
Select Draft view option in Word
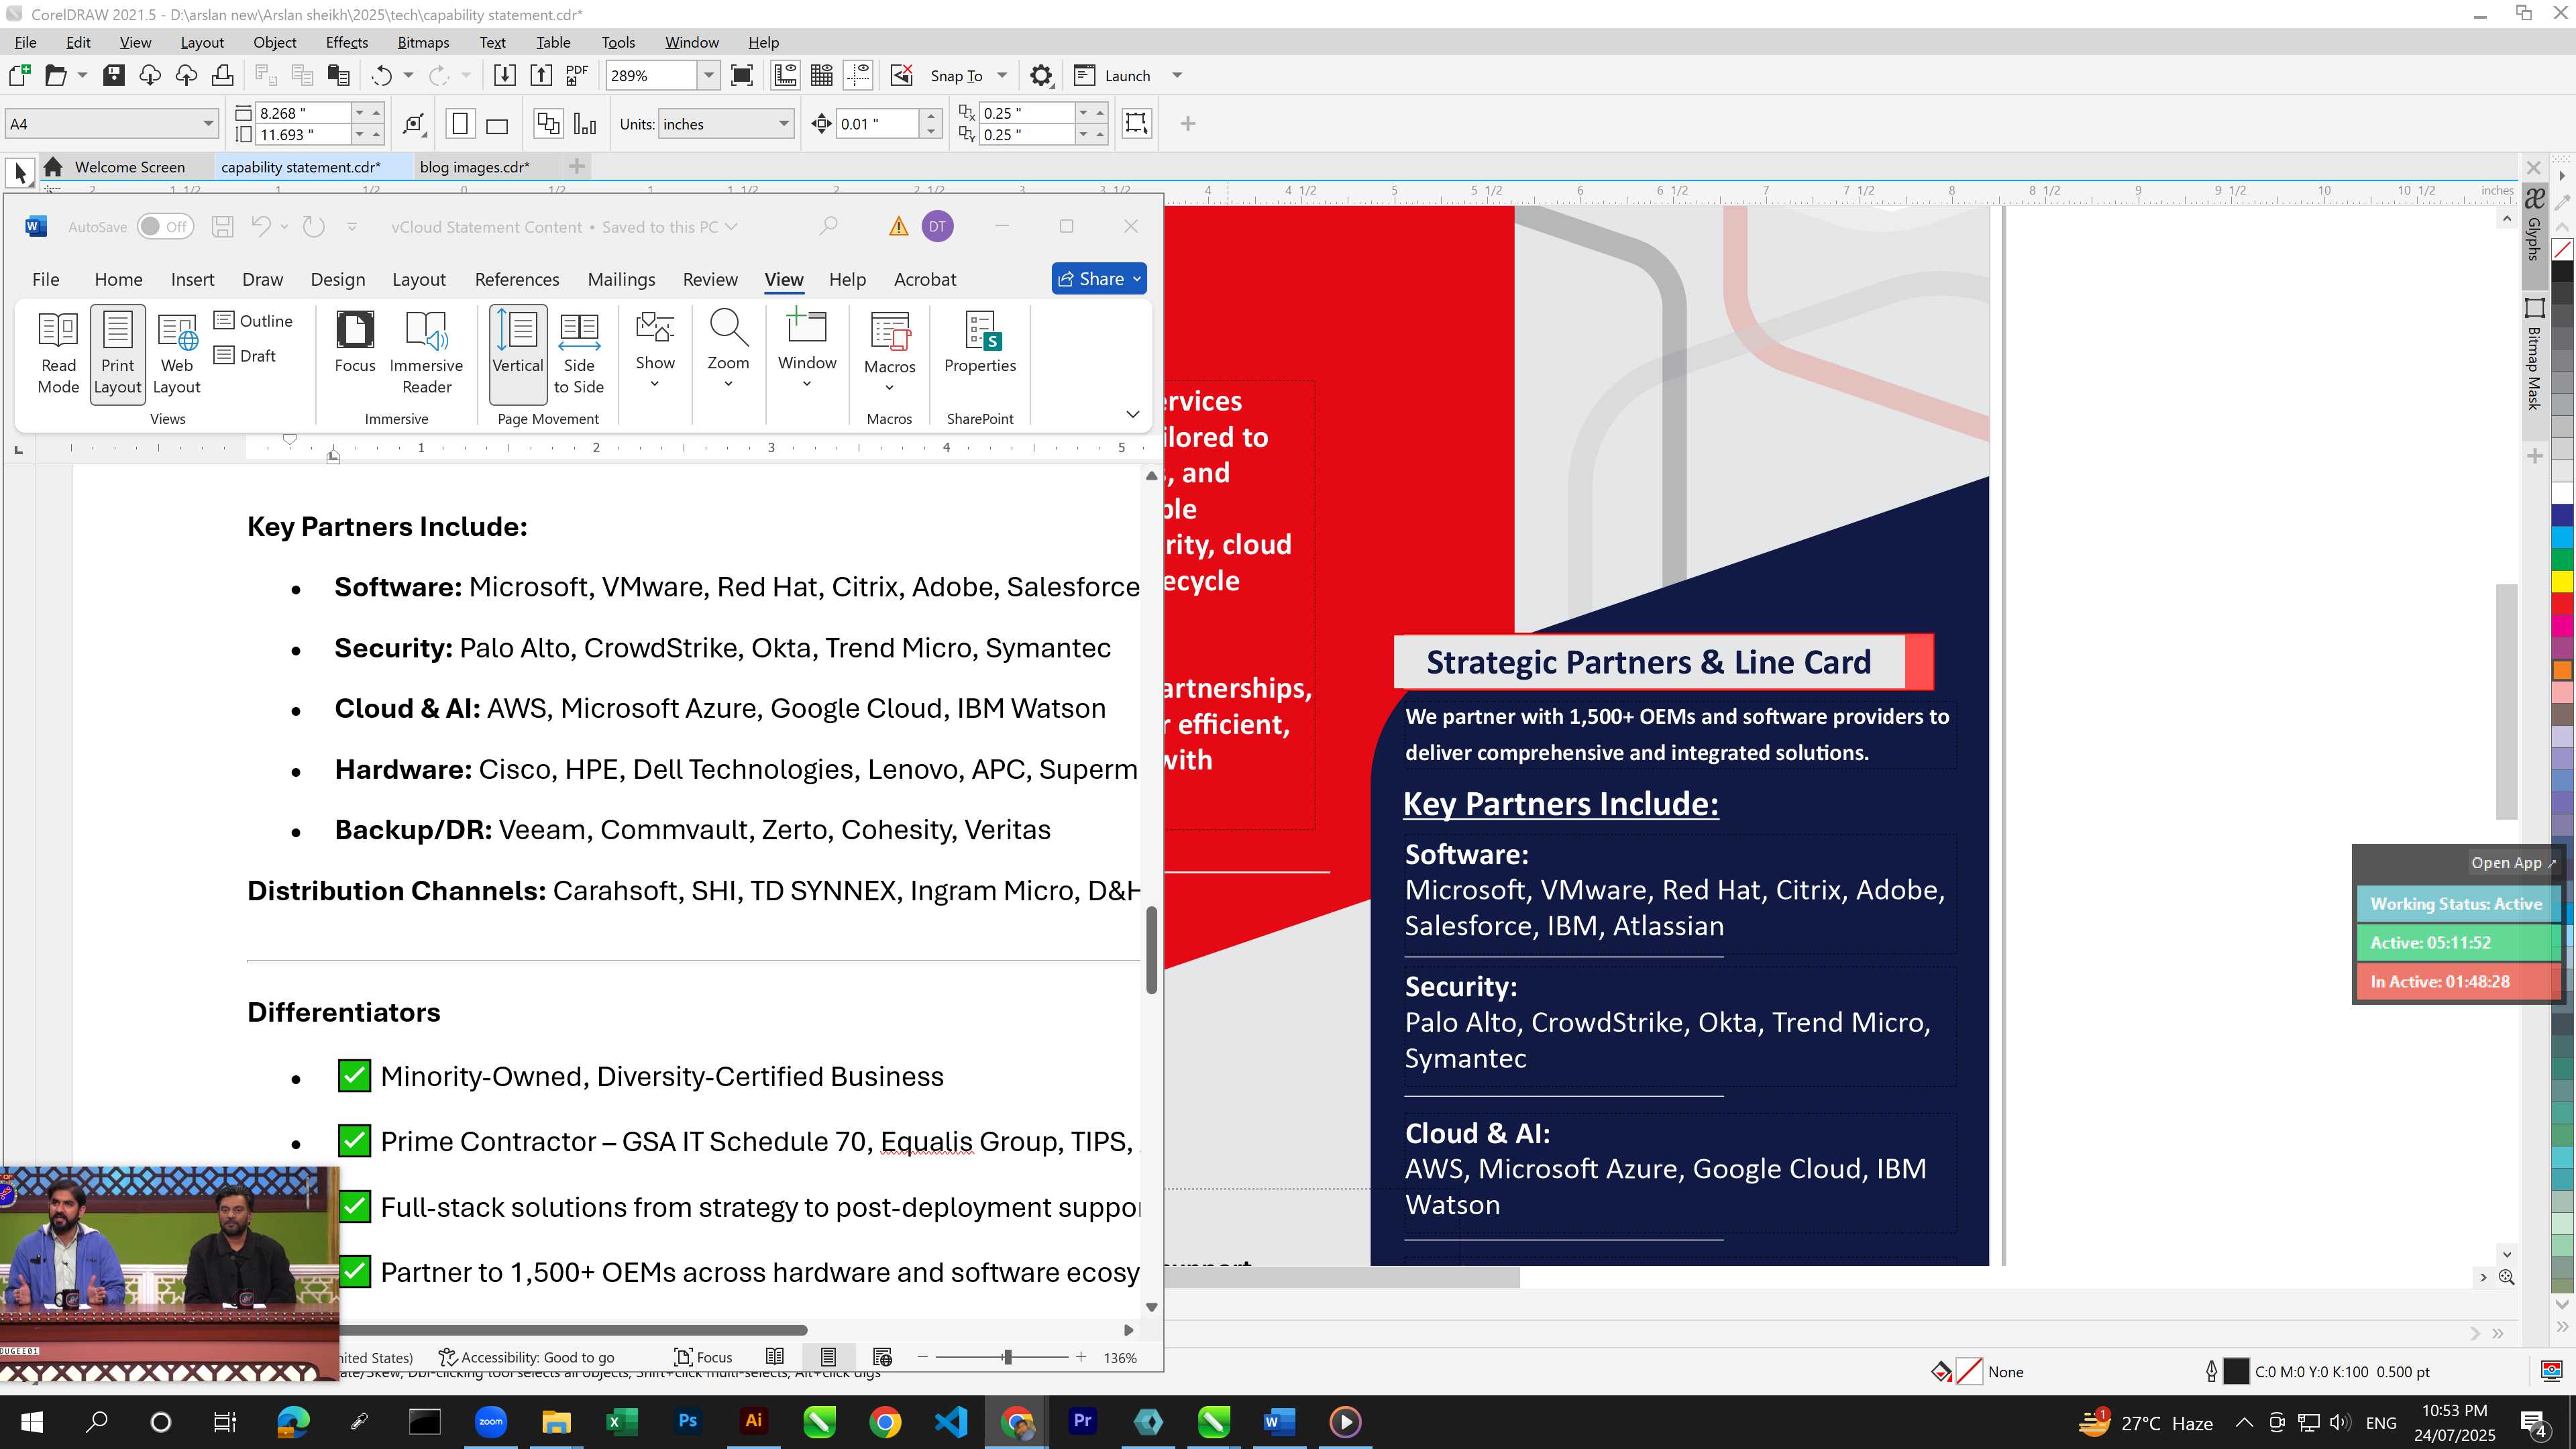click(x=245, y=355)
